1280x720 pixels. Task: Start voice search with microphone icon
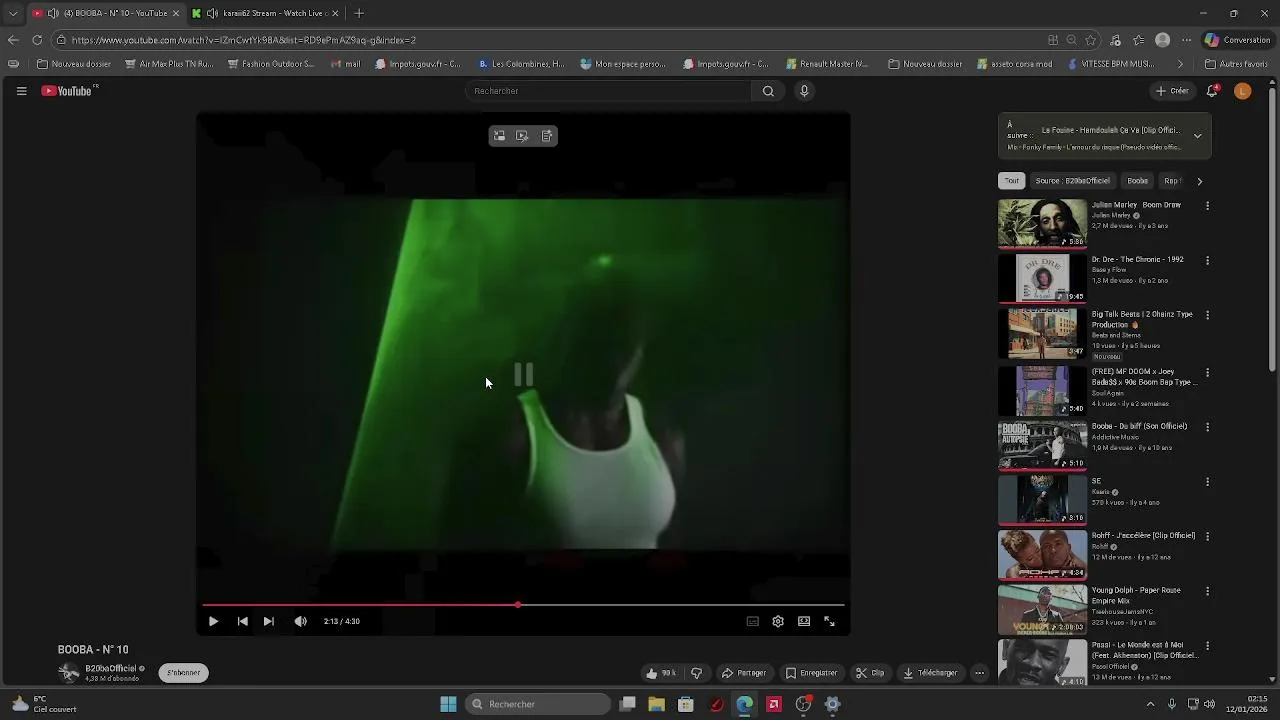coord(804,91)
